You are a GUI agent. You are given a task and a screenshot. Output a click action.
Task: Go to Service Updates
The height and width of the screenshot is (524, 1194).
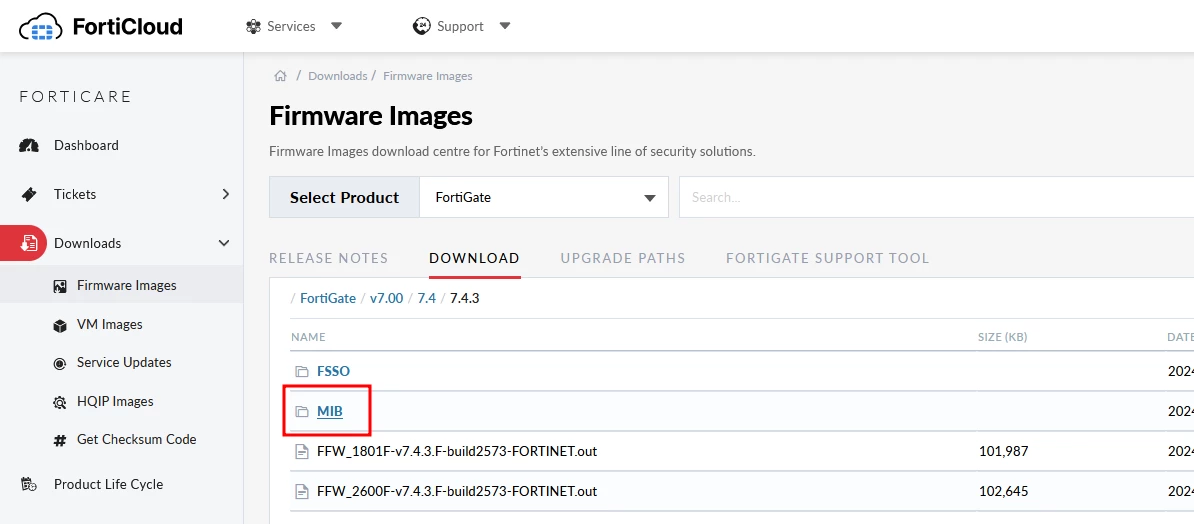(x=122, y=363)
